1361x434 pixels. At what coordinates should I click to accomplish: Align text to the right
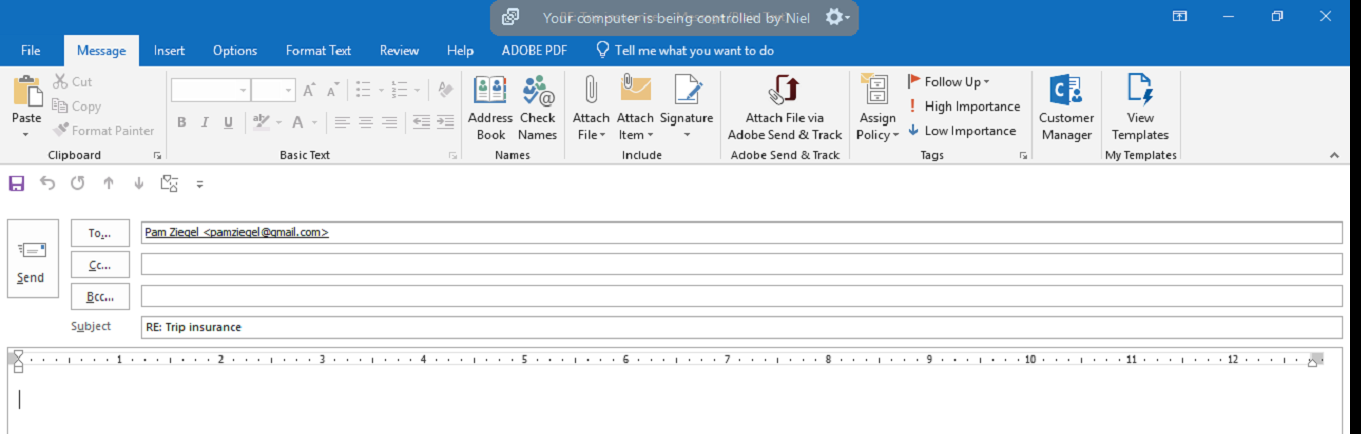click(x=390, y=122)
